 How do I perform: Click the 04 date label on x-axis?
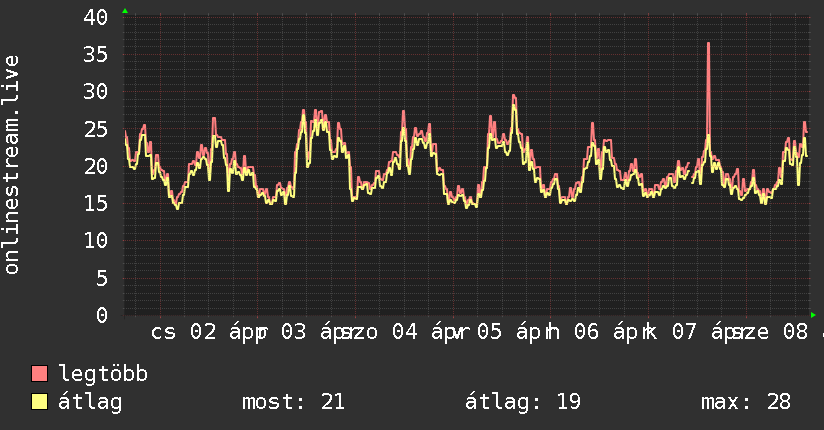click(x=405, y=332)
